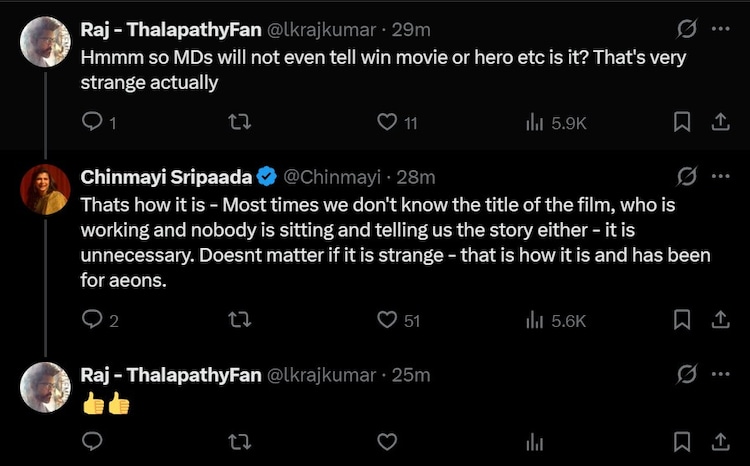The height and width of the screenshot is (466, 750).
Task: Like Raj's tweet with 11 likes
Action: [x=387, y=122]
